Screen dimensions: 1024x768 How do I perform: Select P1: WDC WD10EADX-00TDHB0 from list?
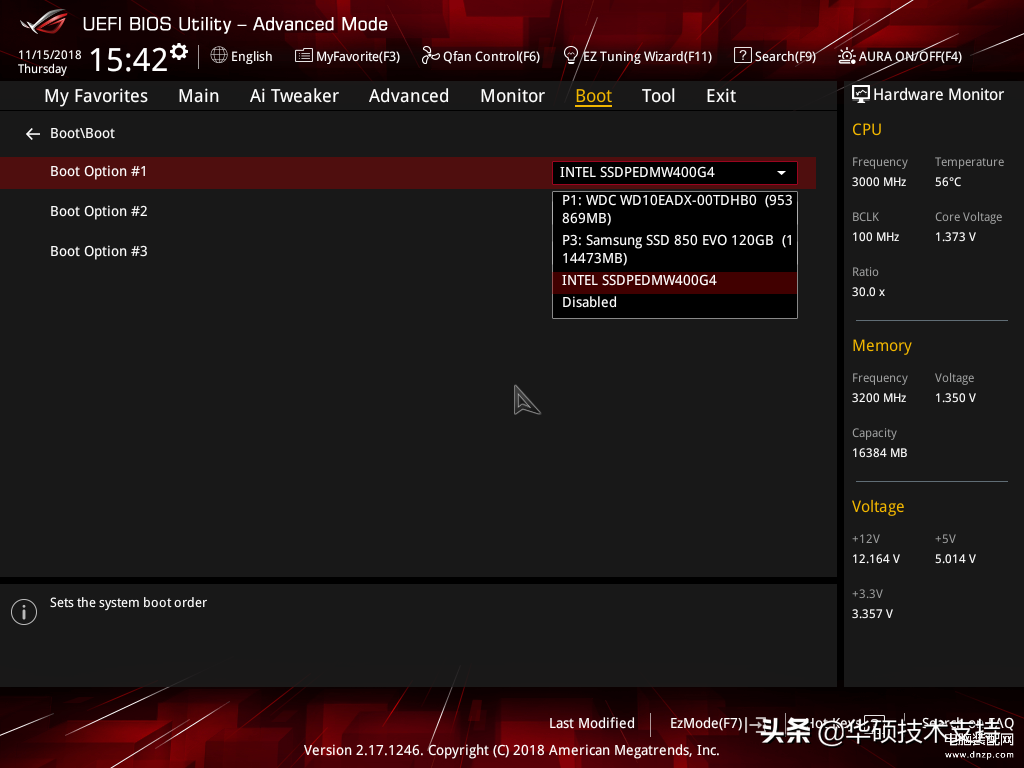coord(675,209)
